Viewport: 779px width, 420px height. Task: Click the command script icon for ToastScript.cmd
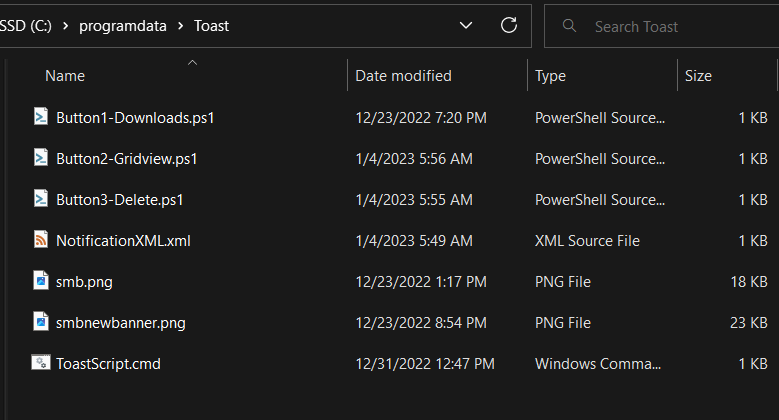tap(41, 363)
